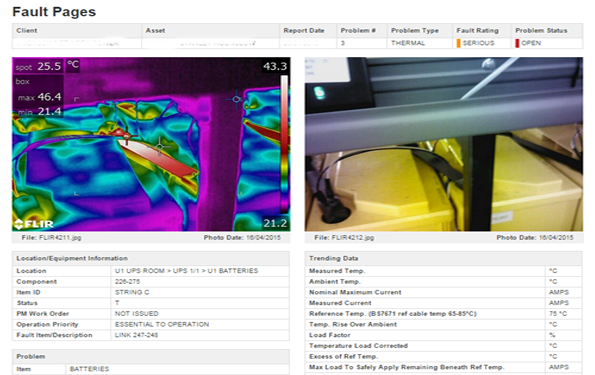Click the NOT ISSUED work order value

[137, 314]
